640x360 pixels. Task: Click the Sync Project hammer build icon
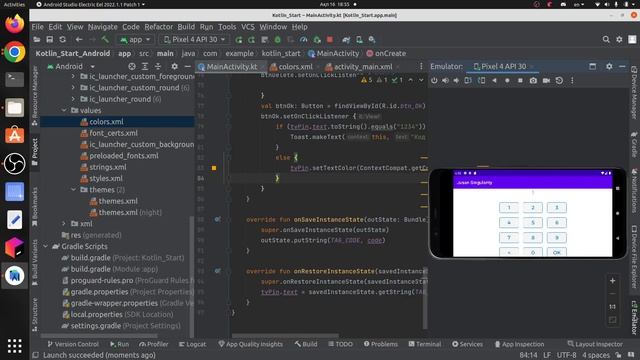click(x=105, y=40)
